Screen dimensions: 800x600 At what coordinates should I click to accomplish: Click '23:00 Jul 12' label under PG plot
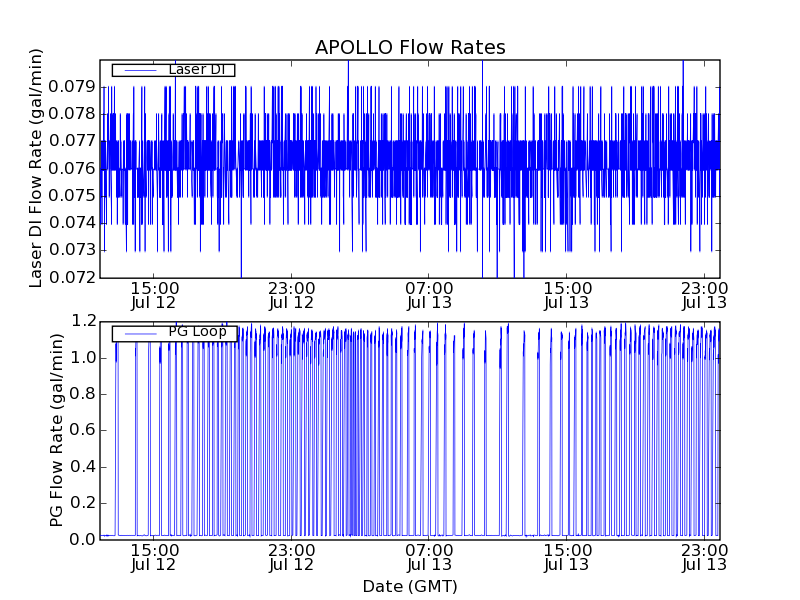click(x=291, y=558)
